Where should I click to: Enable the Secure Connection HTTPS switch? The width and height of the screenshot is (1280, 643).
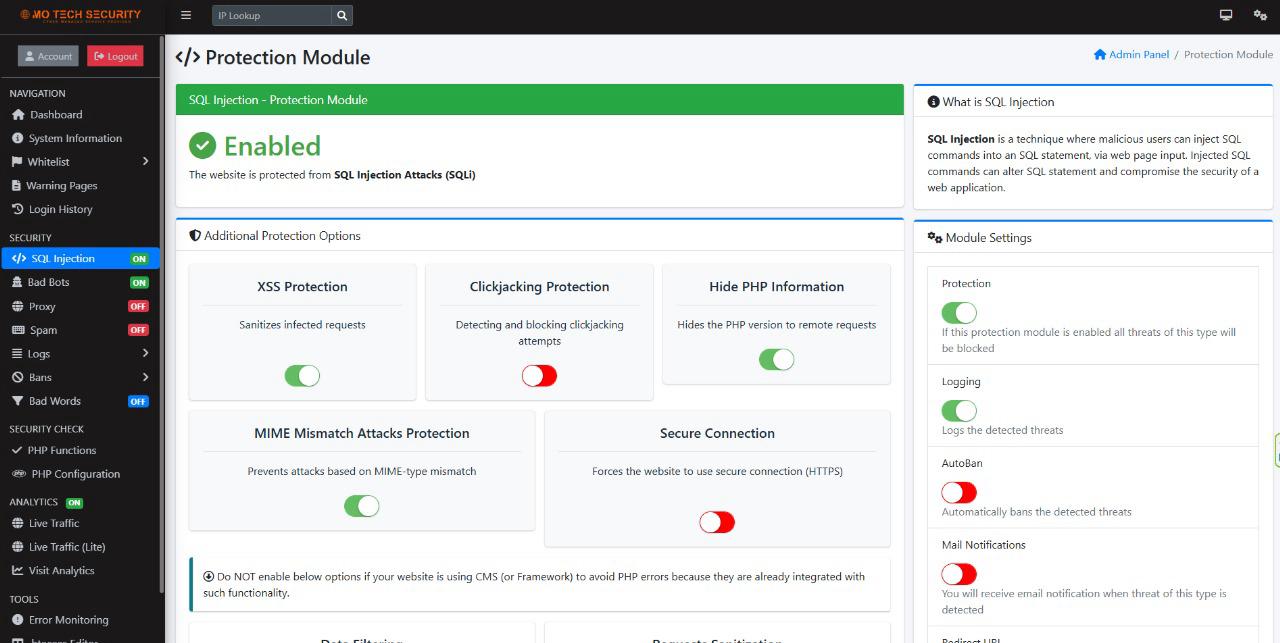click(x=717, y=522)
